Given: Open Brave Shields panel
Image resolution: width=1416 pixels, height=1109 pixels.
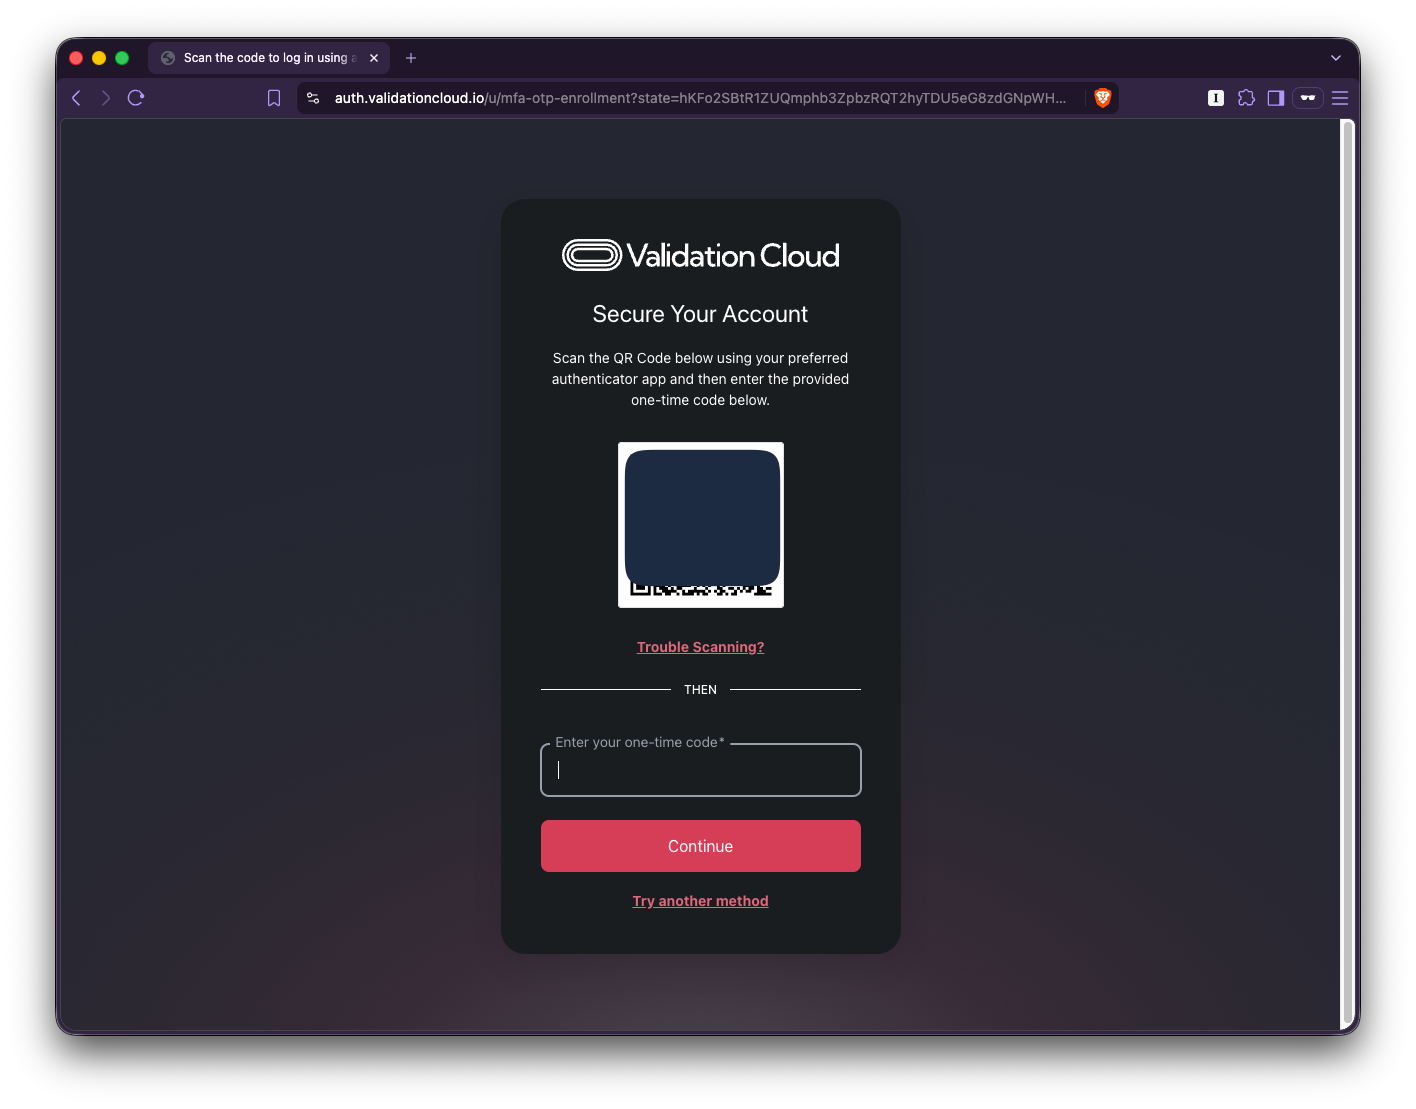Looking at the screenshot, I should [x=1103, y=98].
